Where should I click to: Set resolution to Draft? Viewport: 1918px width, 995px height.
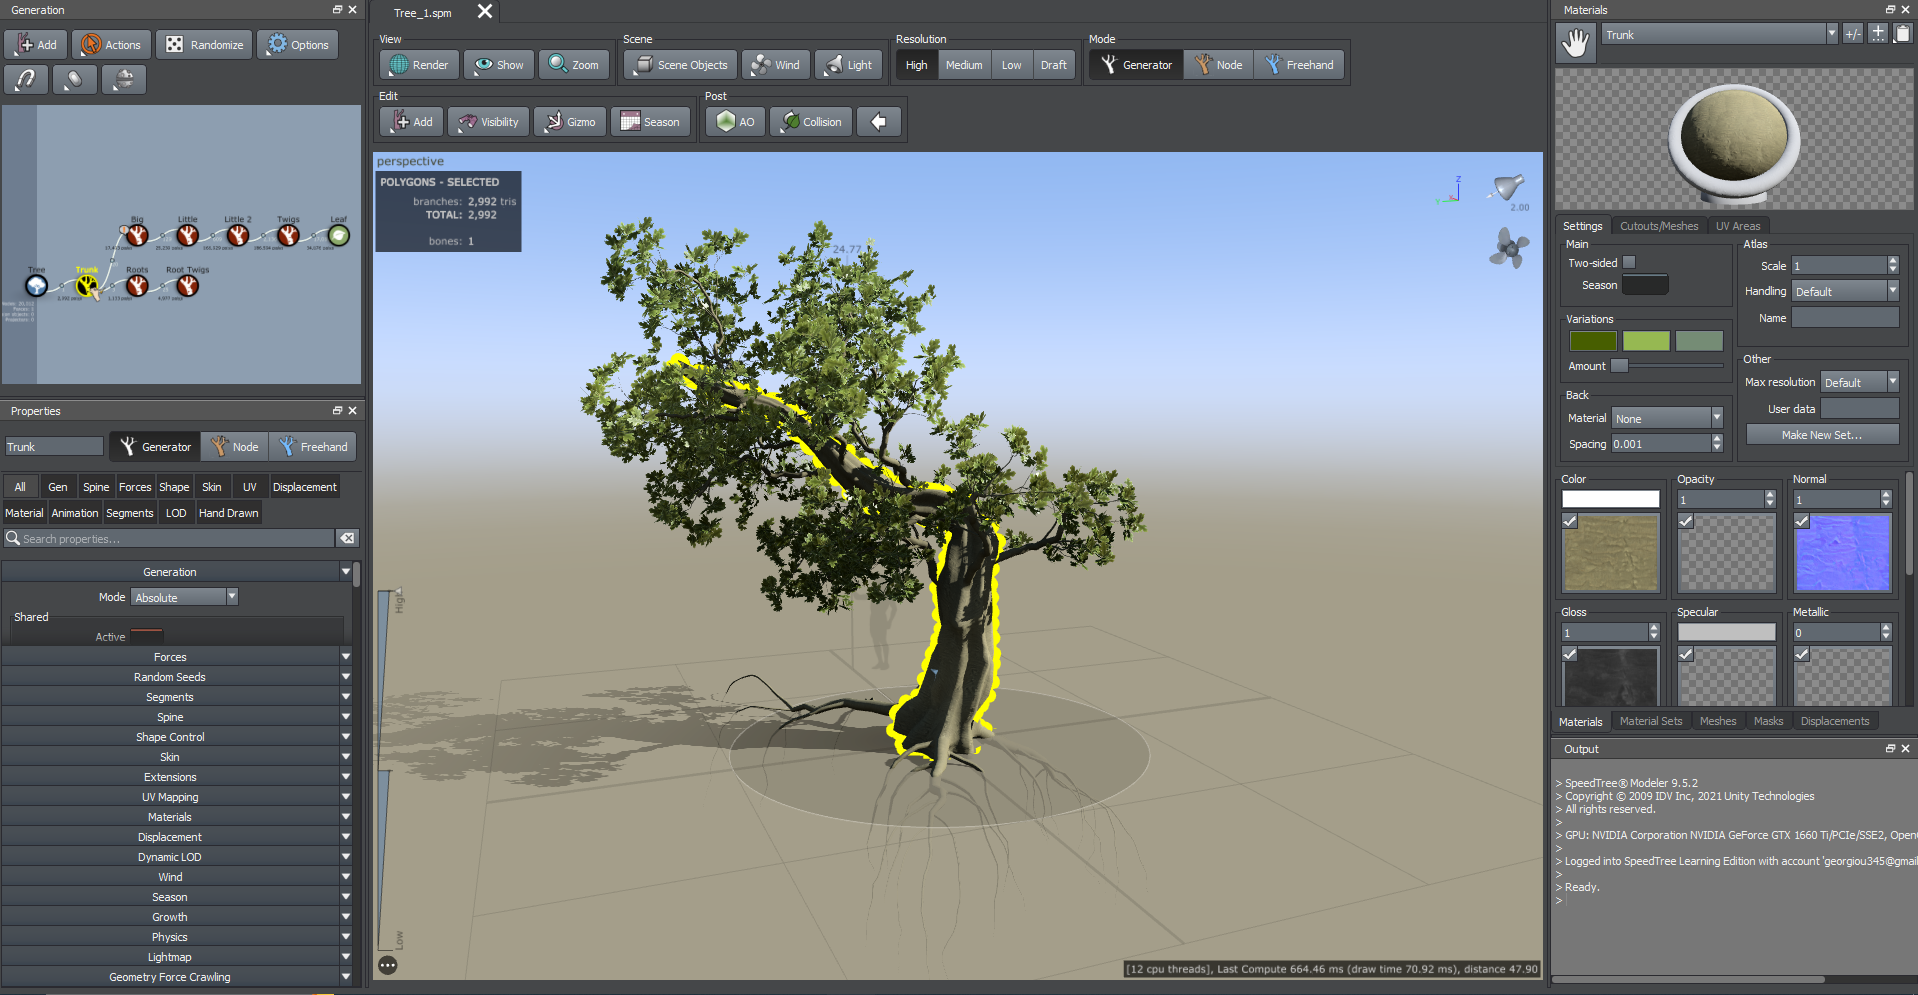pyautogui.click(x=1053, y=64)
